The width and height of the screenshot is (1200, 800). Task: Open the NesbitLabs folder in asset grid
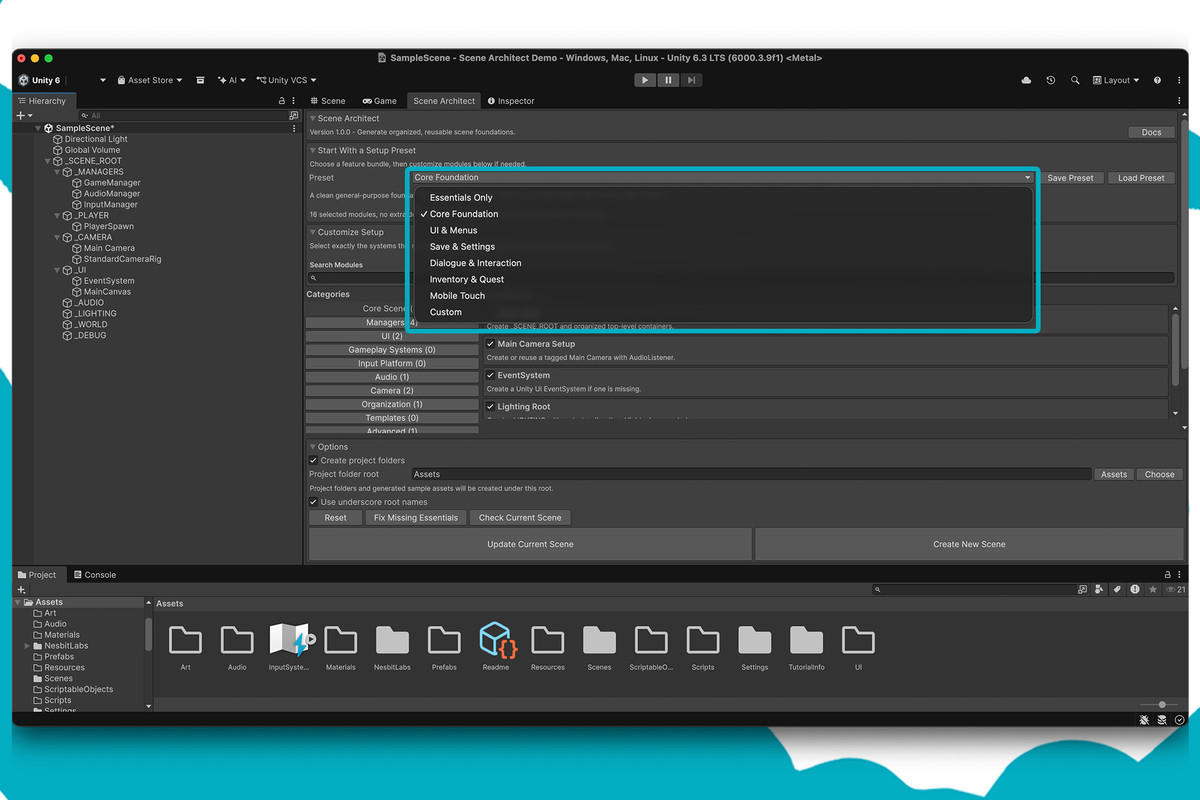click(392, 640)
